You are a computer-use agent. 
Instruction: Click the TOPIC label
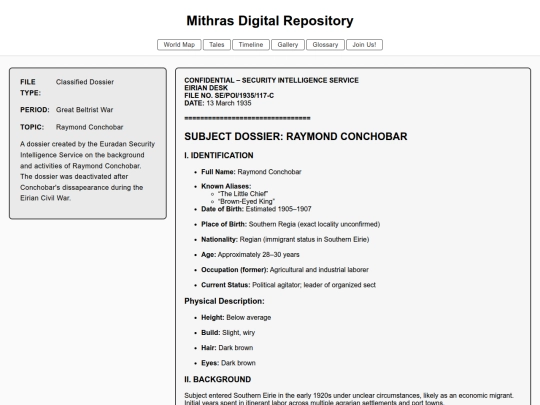[32, 127]
